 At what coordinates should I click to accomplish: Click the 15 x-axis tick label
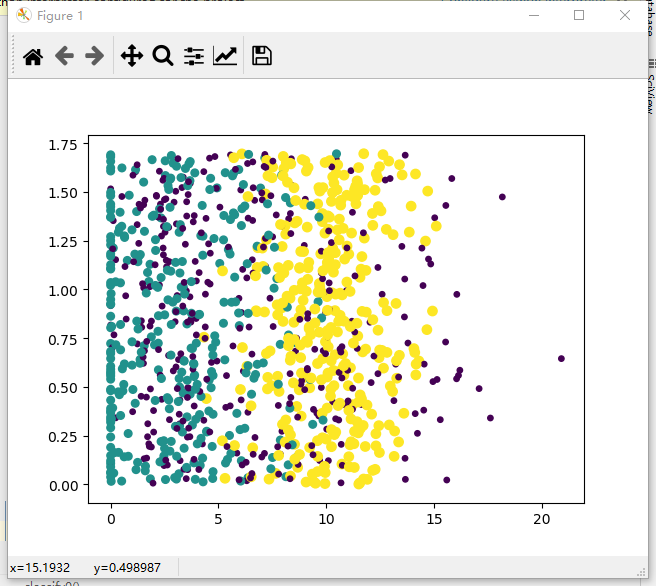click(434, 519)
